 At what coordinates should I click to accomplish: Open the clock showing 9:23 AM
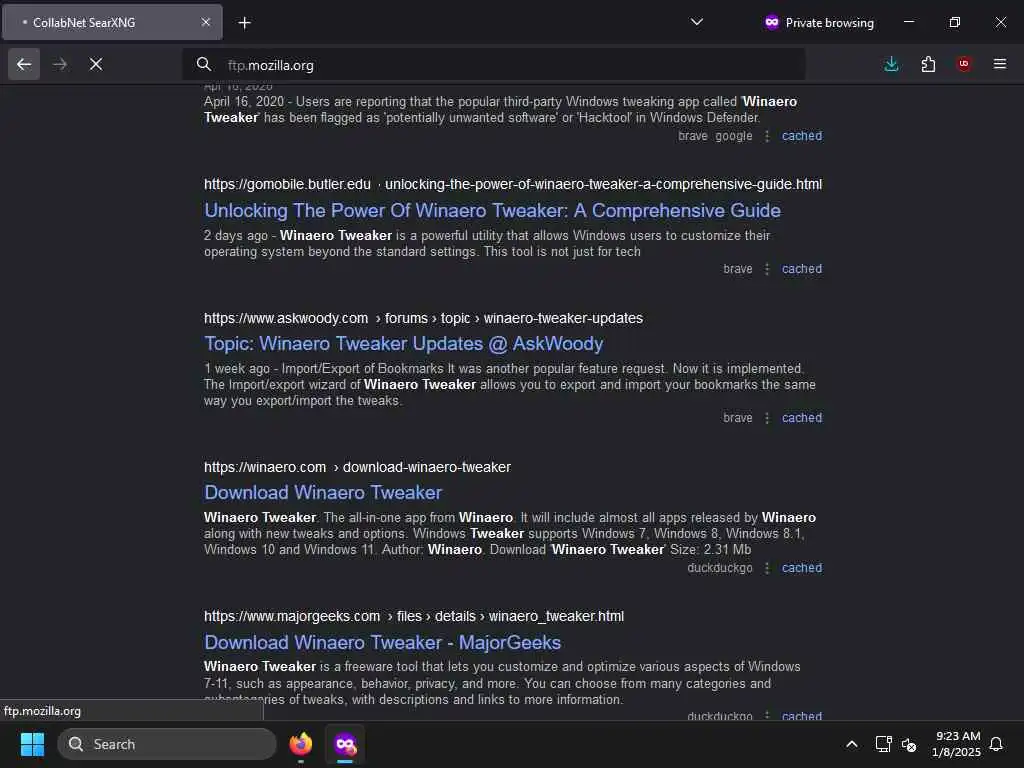(x=956, y=744)
